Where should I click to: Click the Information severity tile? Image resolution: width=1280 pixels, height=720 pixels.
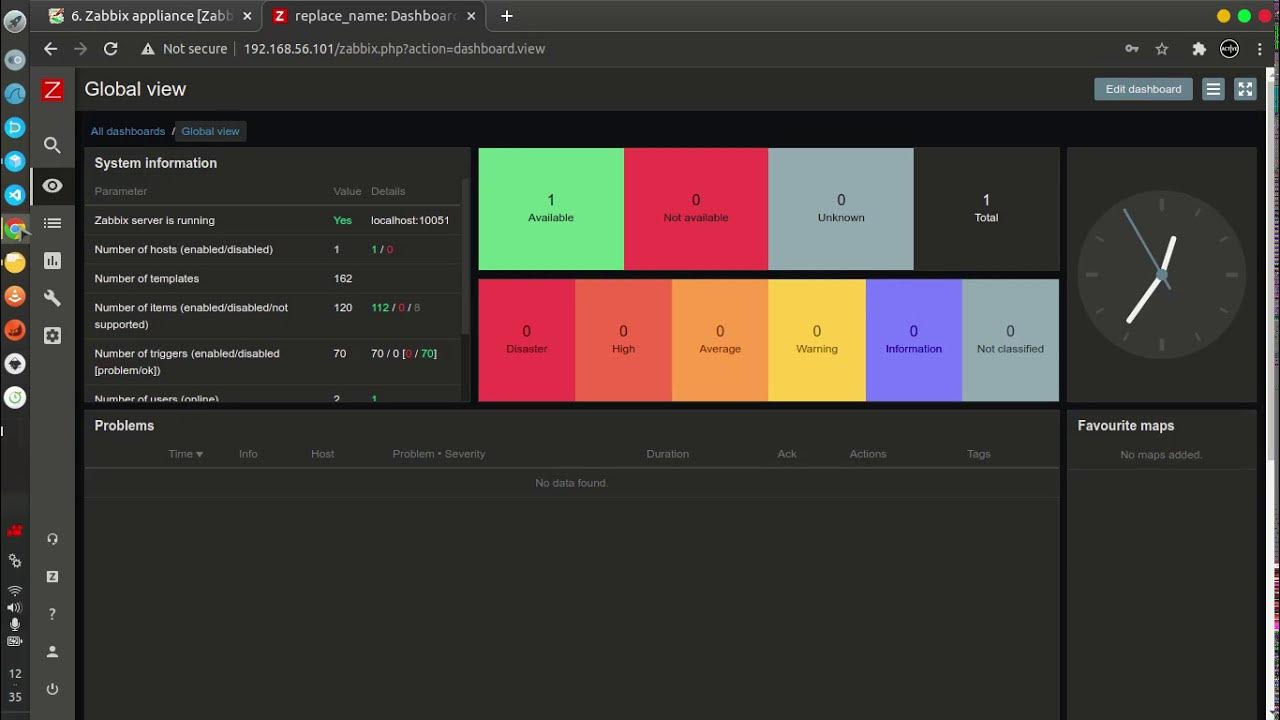click(x=914, y=340)
